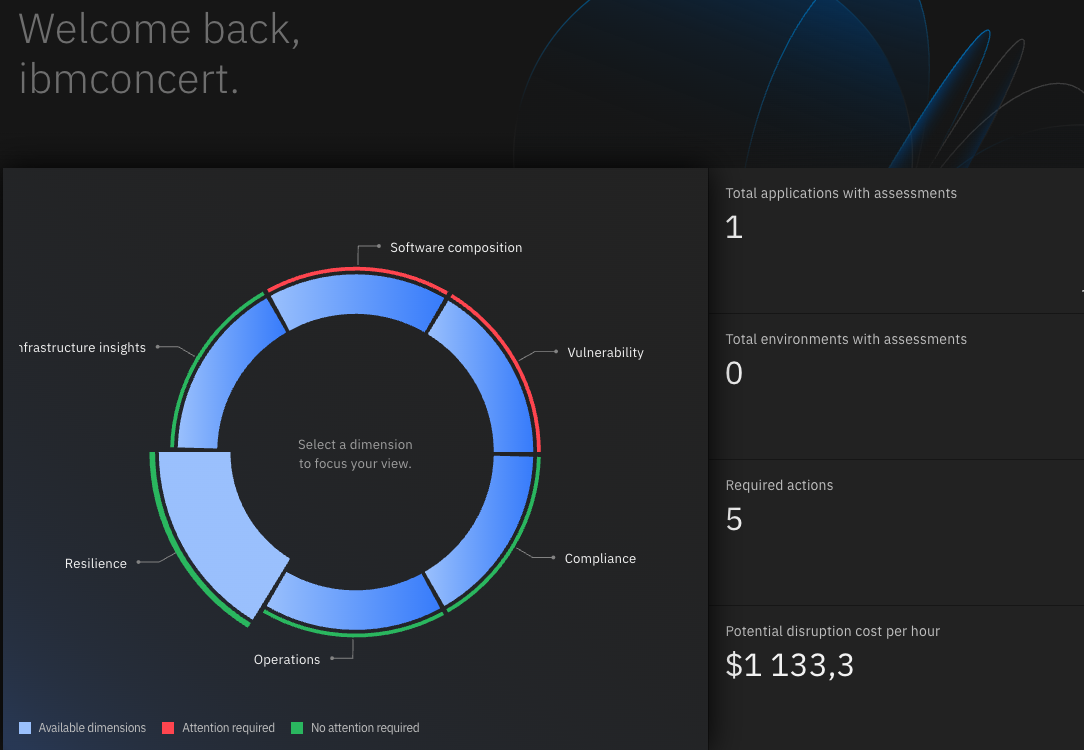Viewport: 1084px width, 750px height.
Task: Click the No attention required legend text
Action: (x=365, y=728)
